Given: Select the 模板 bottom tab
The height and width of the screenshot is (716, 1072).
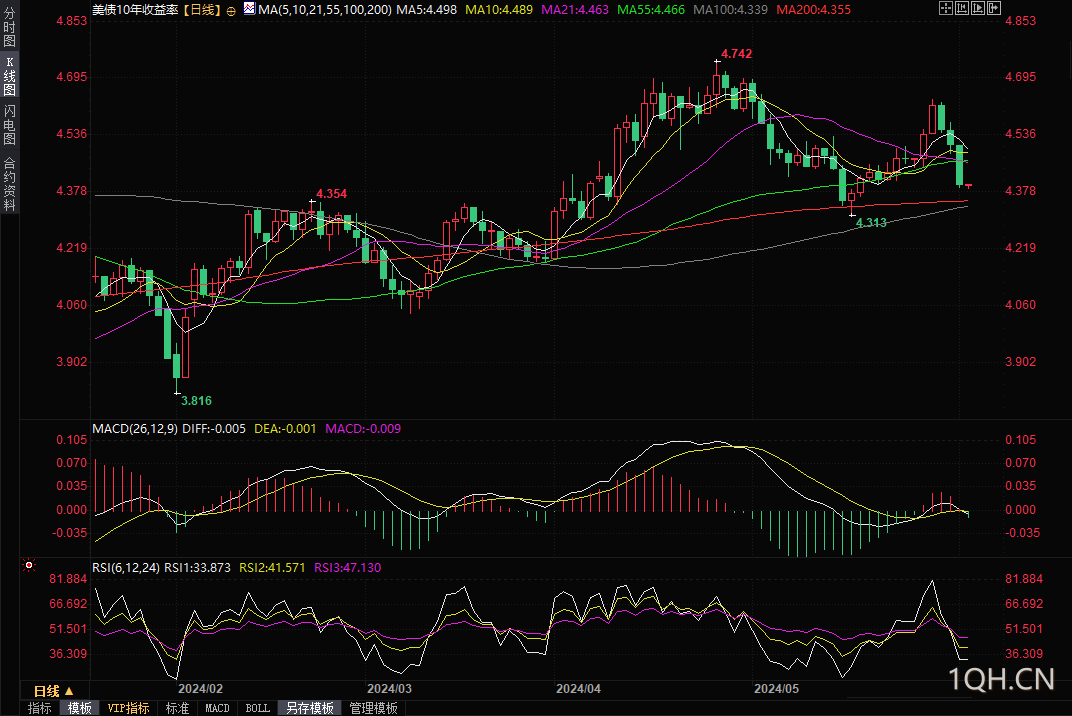Looking at the screenshot, I should [79, 708].
